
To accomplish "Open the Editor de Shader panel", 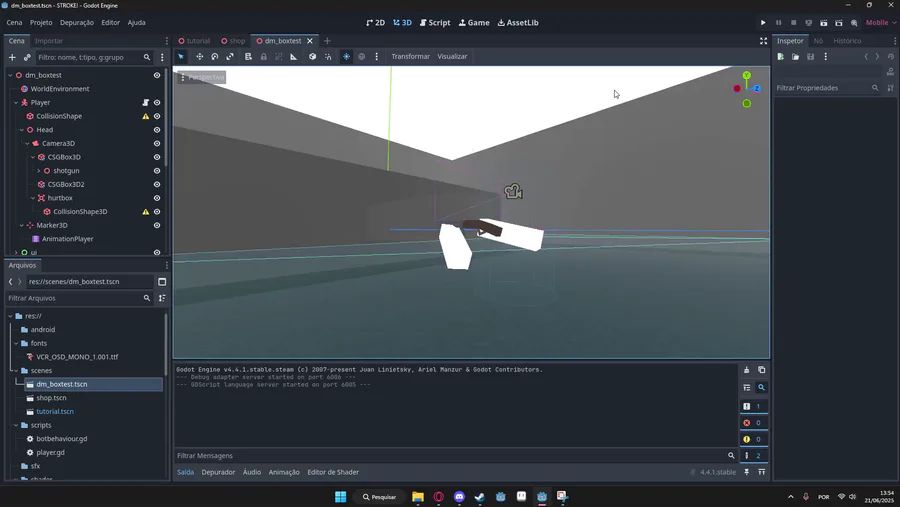I will tap(333, 472).
